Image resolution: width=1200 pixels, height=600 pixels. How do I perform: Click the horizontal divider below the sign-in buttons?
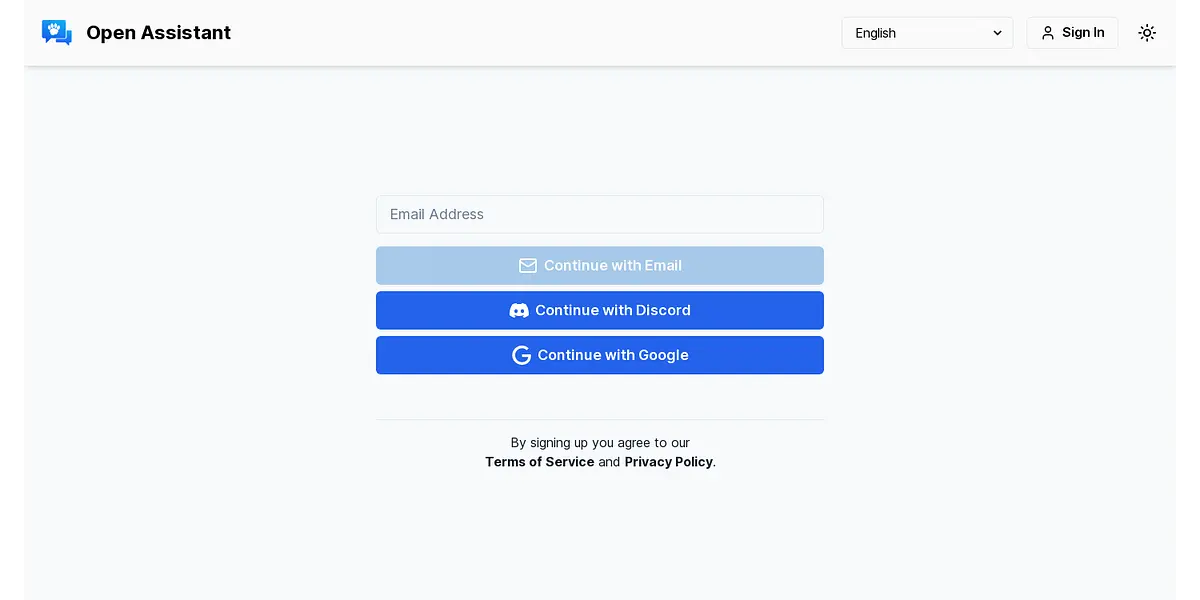600,419
